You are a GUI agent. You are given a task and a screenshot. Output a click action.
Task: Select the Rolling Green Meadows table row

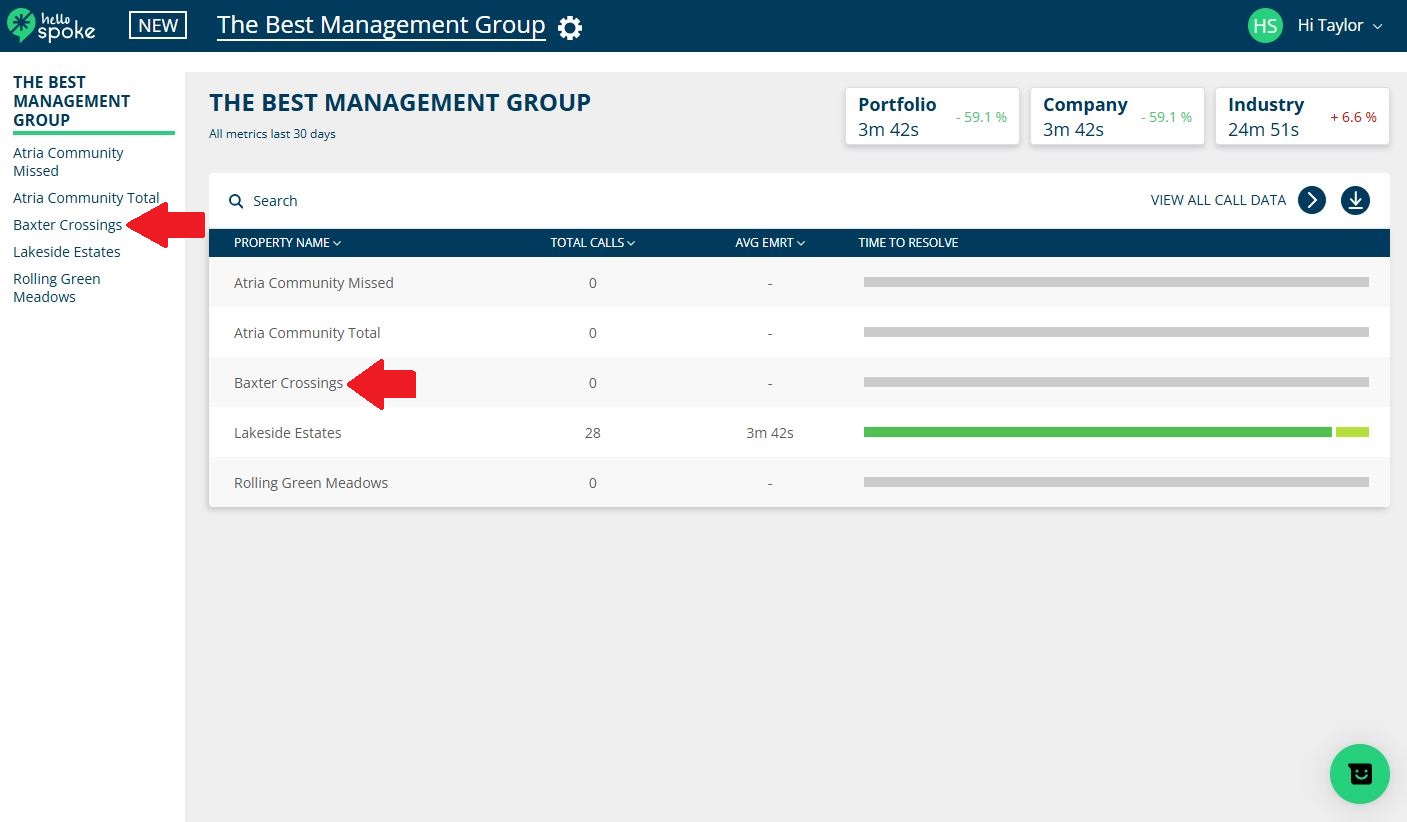click(x=700, y=482)
